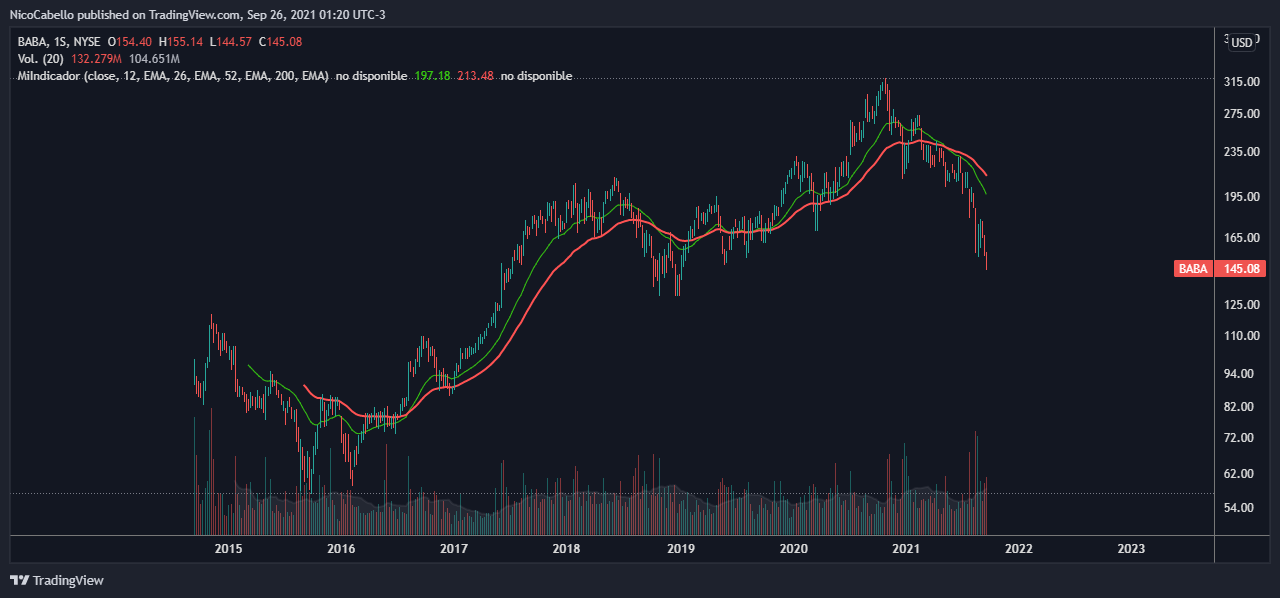Screen dimensions: 1280x598
Task: Click the 2016 label on the time axis
Action: [x=341, y=549]
